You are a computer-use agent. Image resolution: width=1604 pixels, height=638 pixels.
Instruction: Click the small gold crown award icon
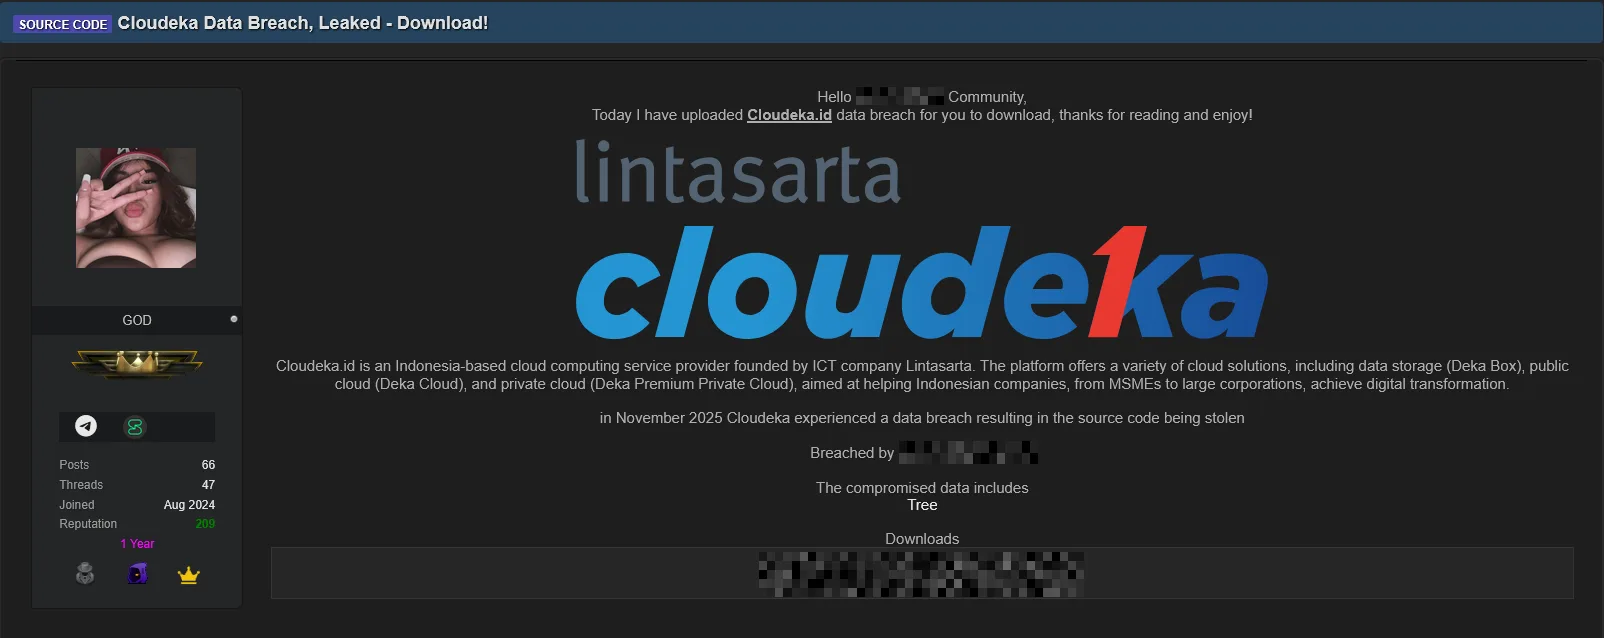(x=188, y=575)
